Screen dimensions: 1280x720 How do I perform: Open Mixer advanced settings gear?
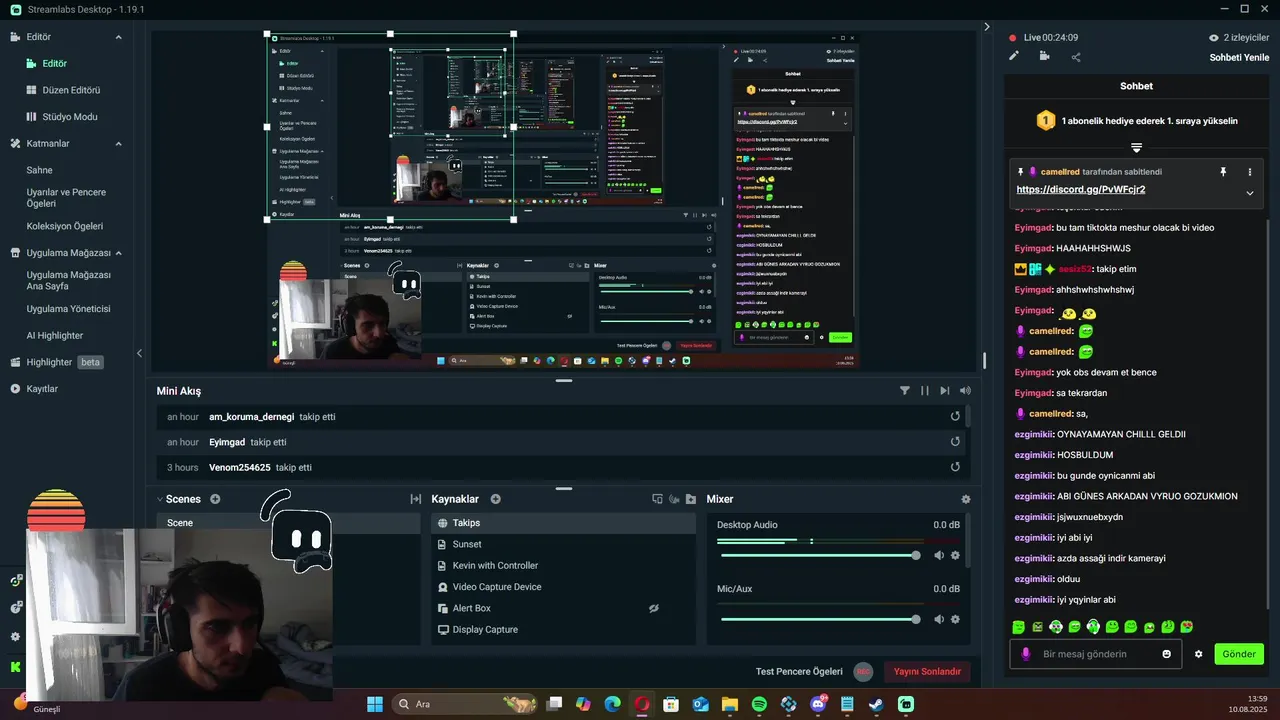[x=965, y=499]
